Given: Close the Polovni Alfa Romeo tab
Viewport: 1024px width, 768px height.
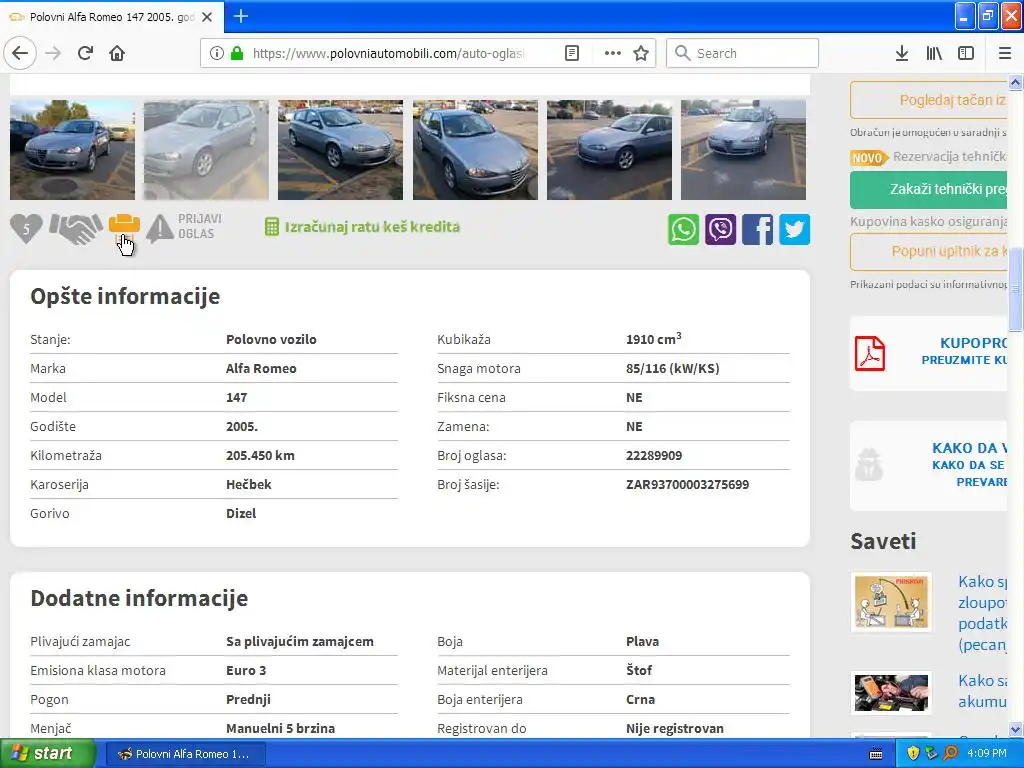Looking at the screenshot, I should 207,17.
